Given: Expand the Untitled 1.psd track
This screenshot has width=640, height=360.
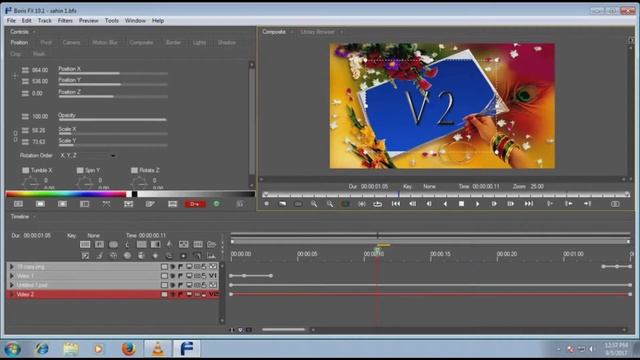Looking at the screenshot, I should pyautogui.click(x=11, y=285).
